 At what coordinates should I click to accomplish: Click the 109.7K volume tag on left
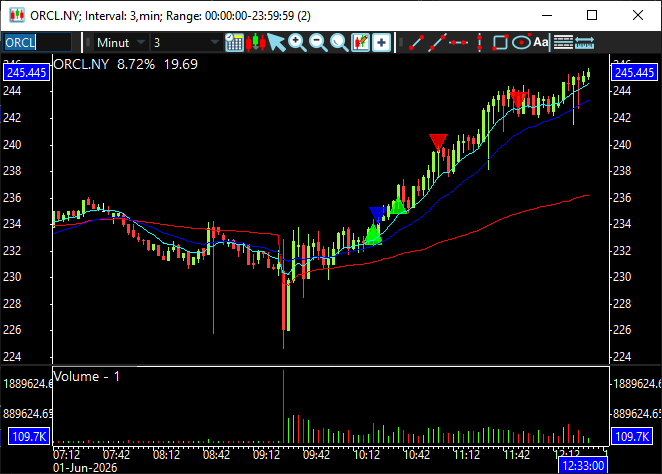(x=29, y=436)
